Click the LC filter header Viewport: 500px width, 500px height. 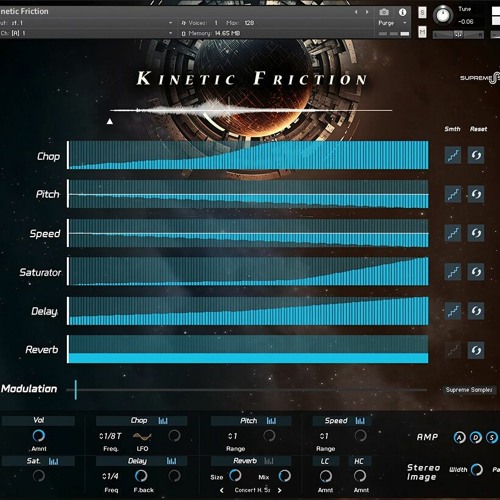click(x=326, y=461)
